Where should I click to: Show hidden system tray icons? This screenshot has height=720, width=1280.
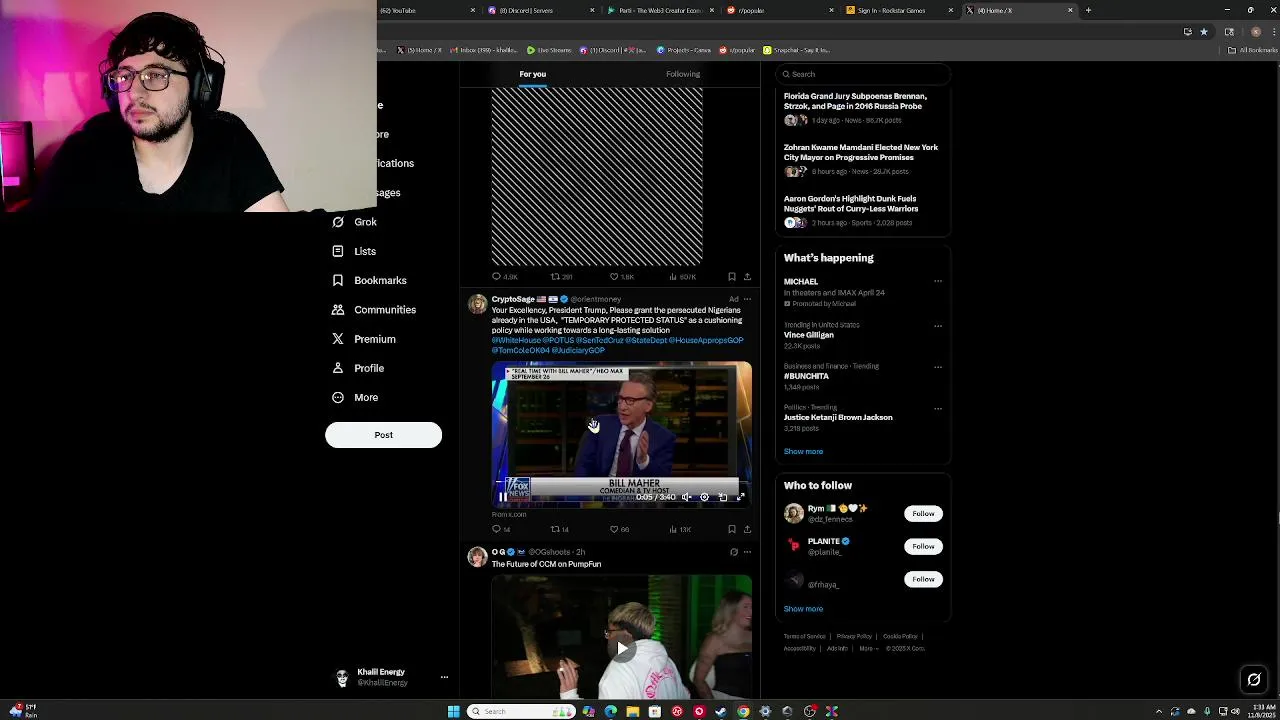[x=1159, y=711]
